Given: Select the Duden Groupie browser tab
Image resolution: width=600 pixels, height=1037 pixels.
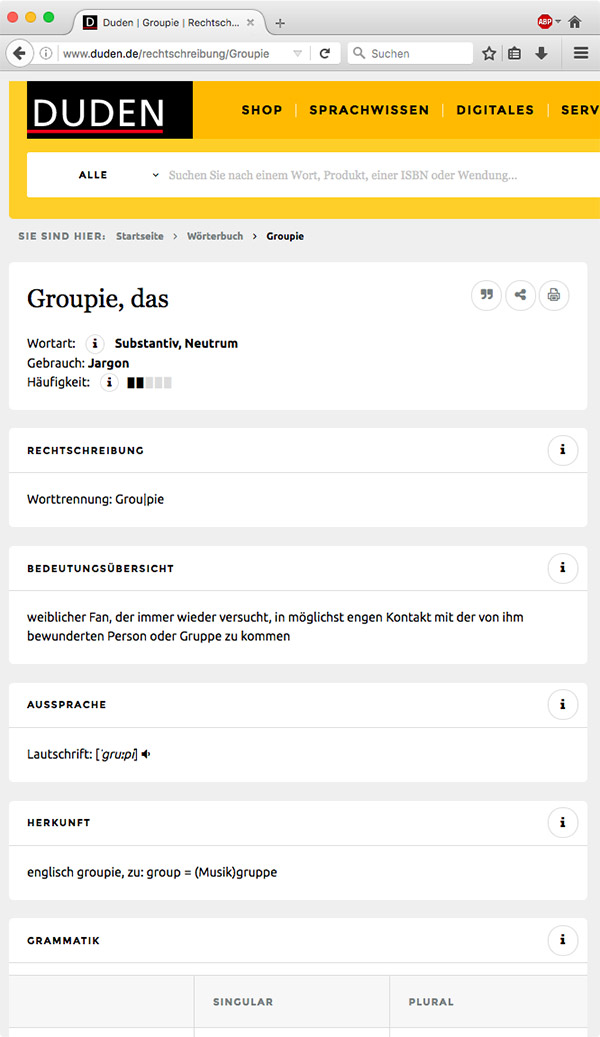Looking at the screenshot, I should pos(169,22).
